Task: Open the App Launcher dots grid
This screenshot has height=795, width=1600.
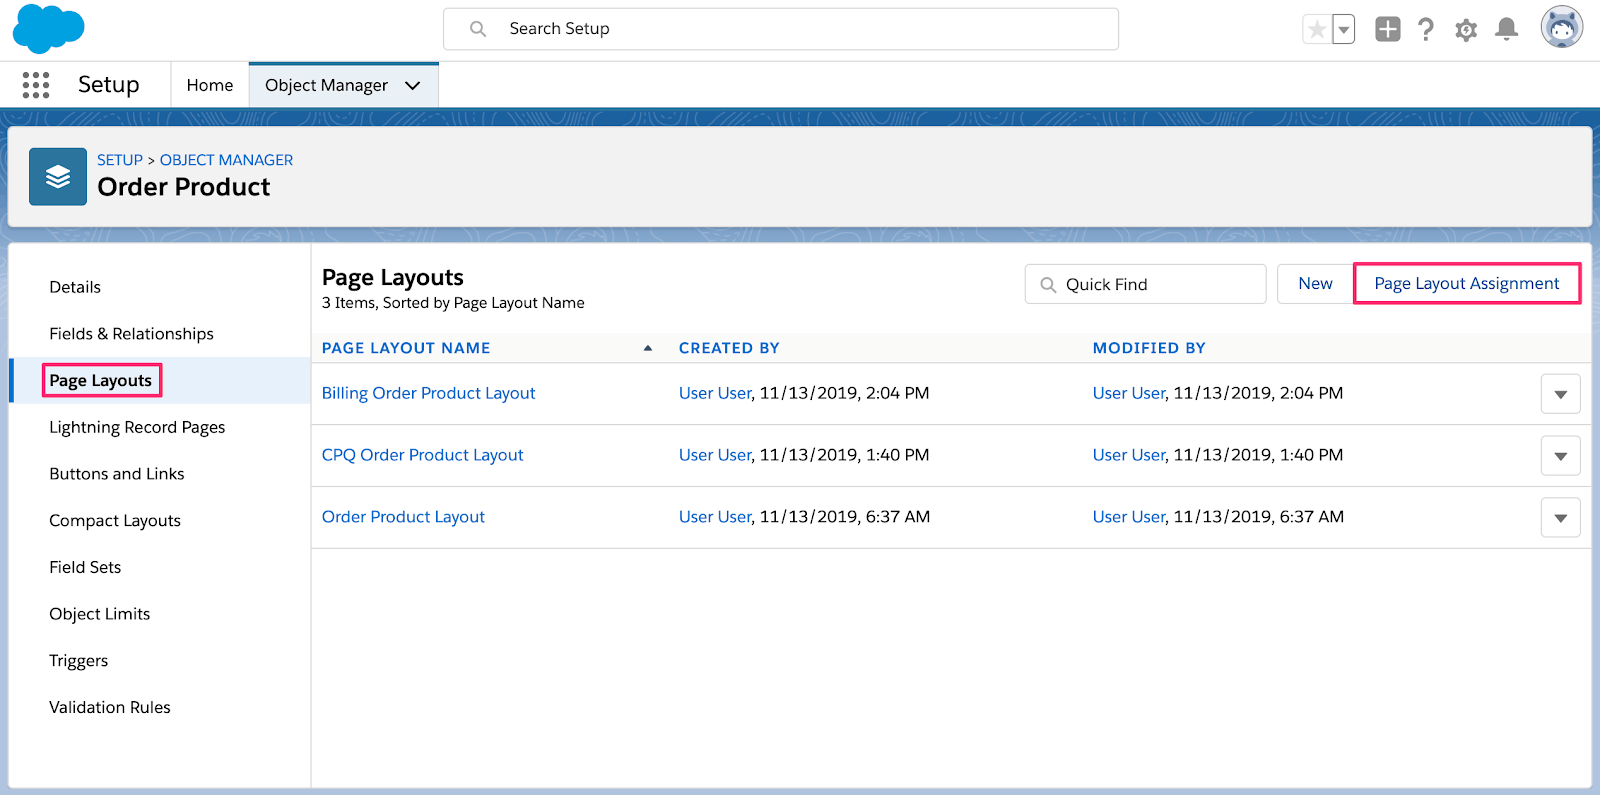Action: coord(36,85)
